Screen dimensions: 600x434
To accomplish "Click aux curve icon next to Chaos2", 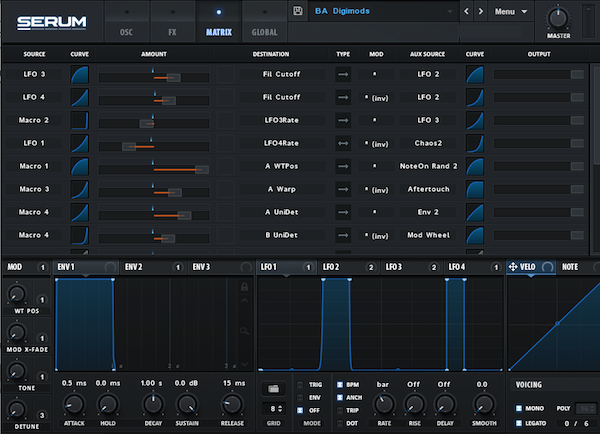I will pos(475,143).
